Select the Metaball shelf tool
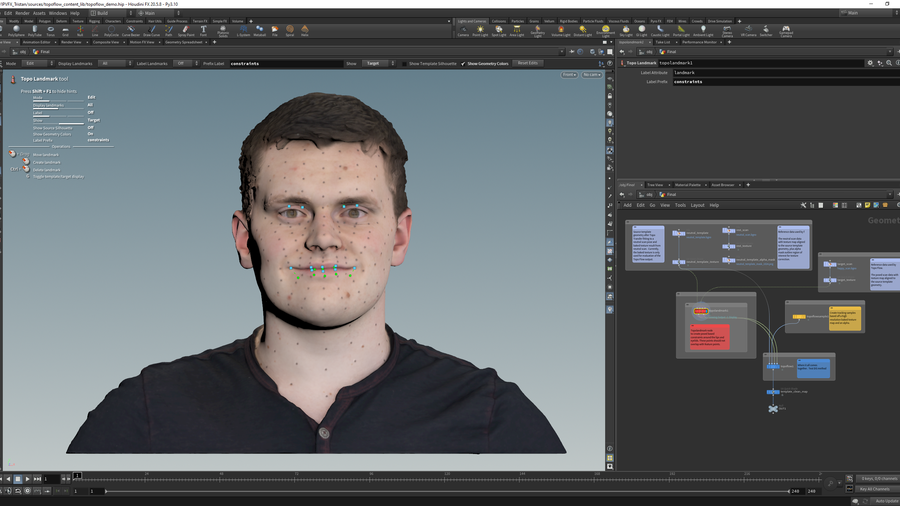The image size is (900, 506). click(x=259, y=31)
